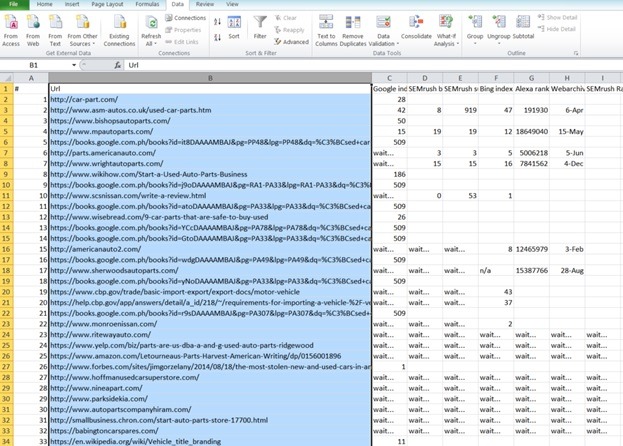Switch to Review tab
The width and height of the screenshot is (623, 446).
(205, 4)
